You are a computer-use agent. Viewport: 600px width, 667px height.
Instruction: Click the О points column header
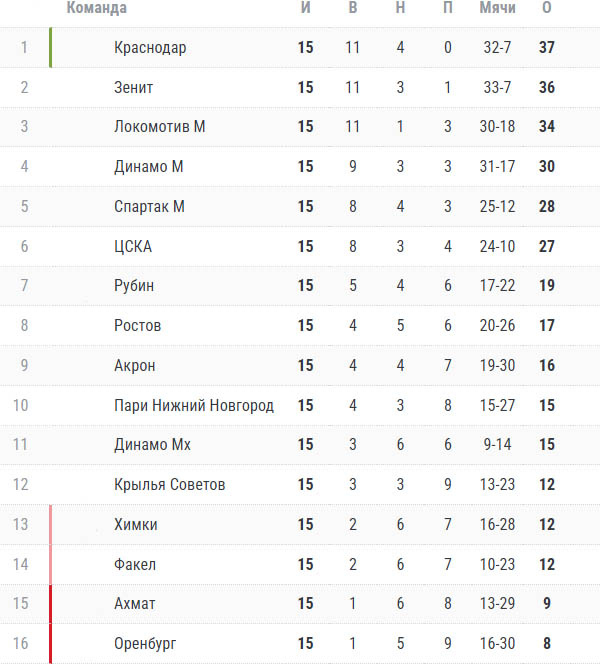[x=547, y=8]
